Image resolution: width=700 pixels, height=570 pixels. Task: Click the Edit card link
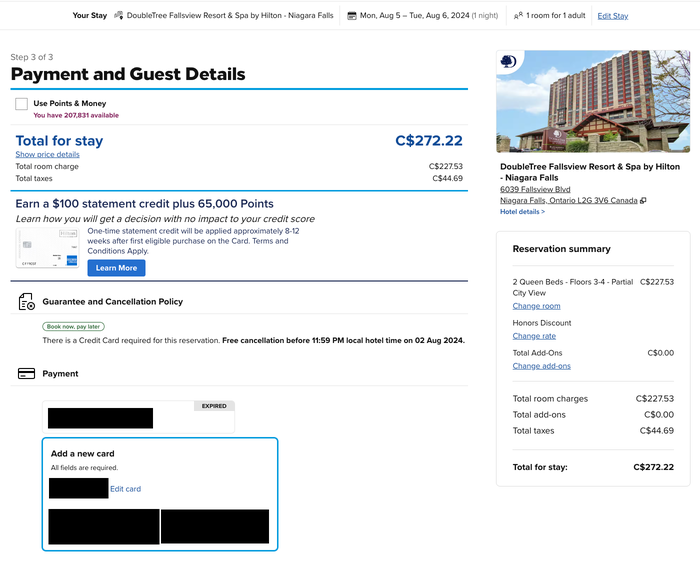pos(125,489)
